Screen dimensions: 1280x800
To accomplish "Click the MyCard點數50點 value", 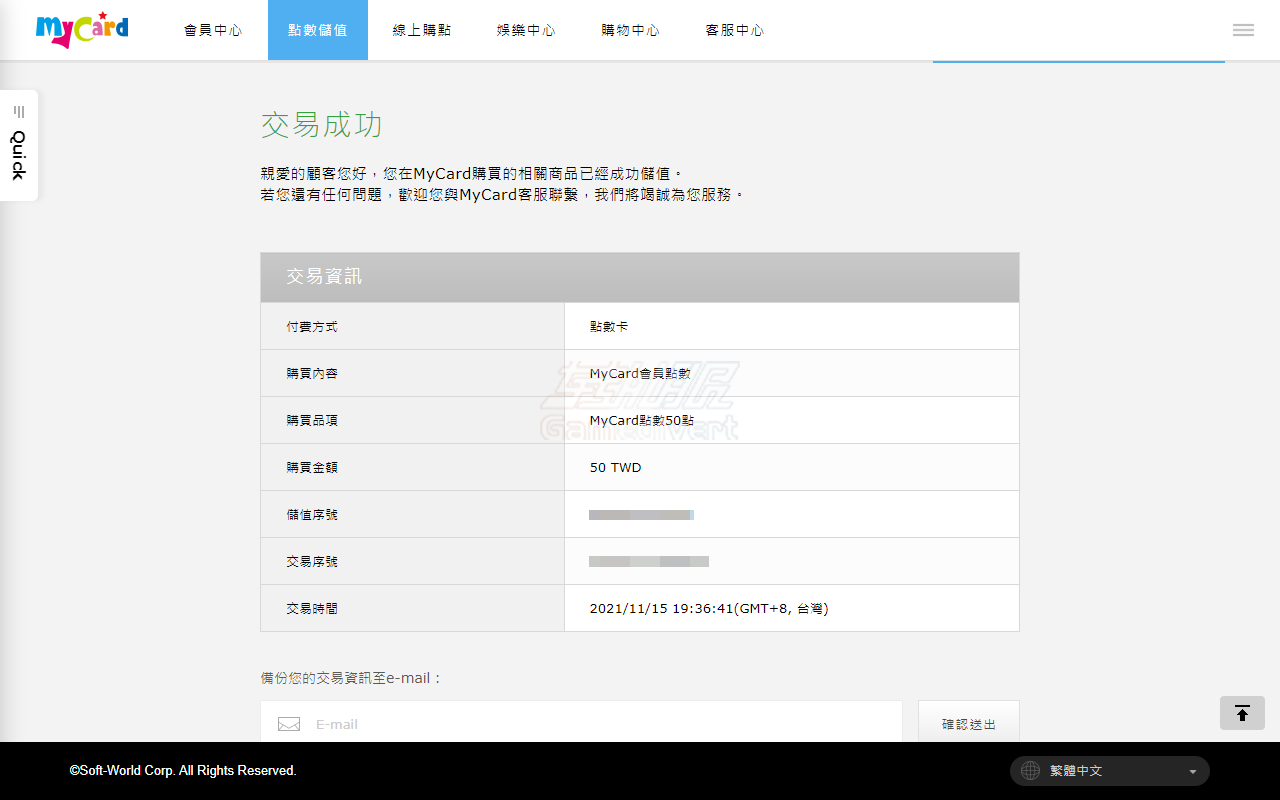I will point(642,421).
